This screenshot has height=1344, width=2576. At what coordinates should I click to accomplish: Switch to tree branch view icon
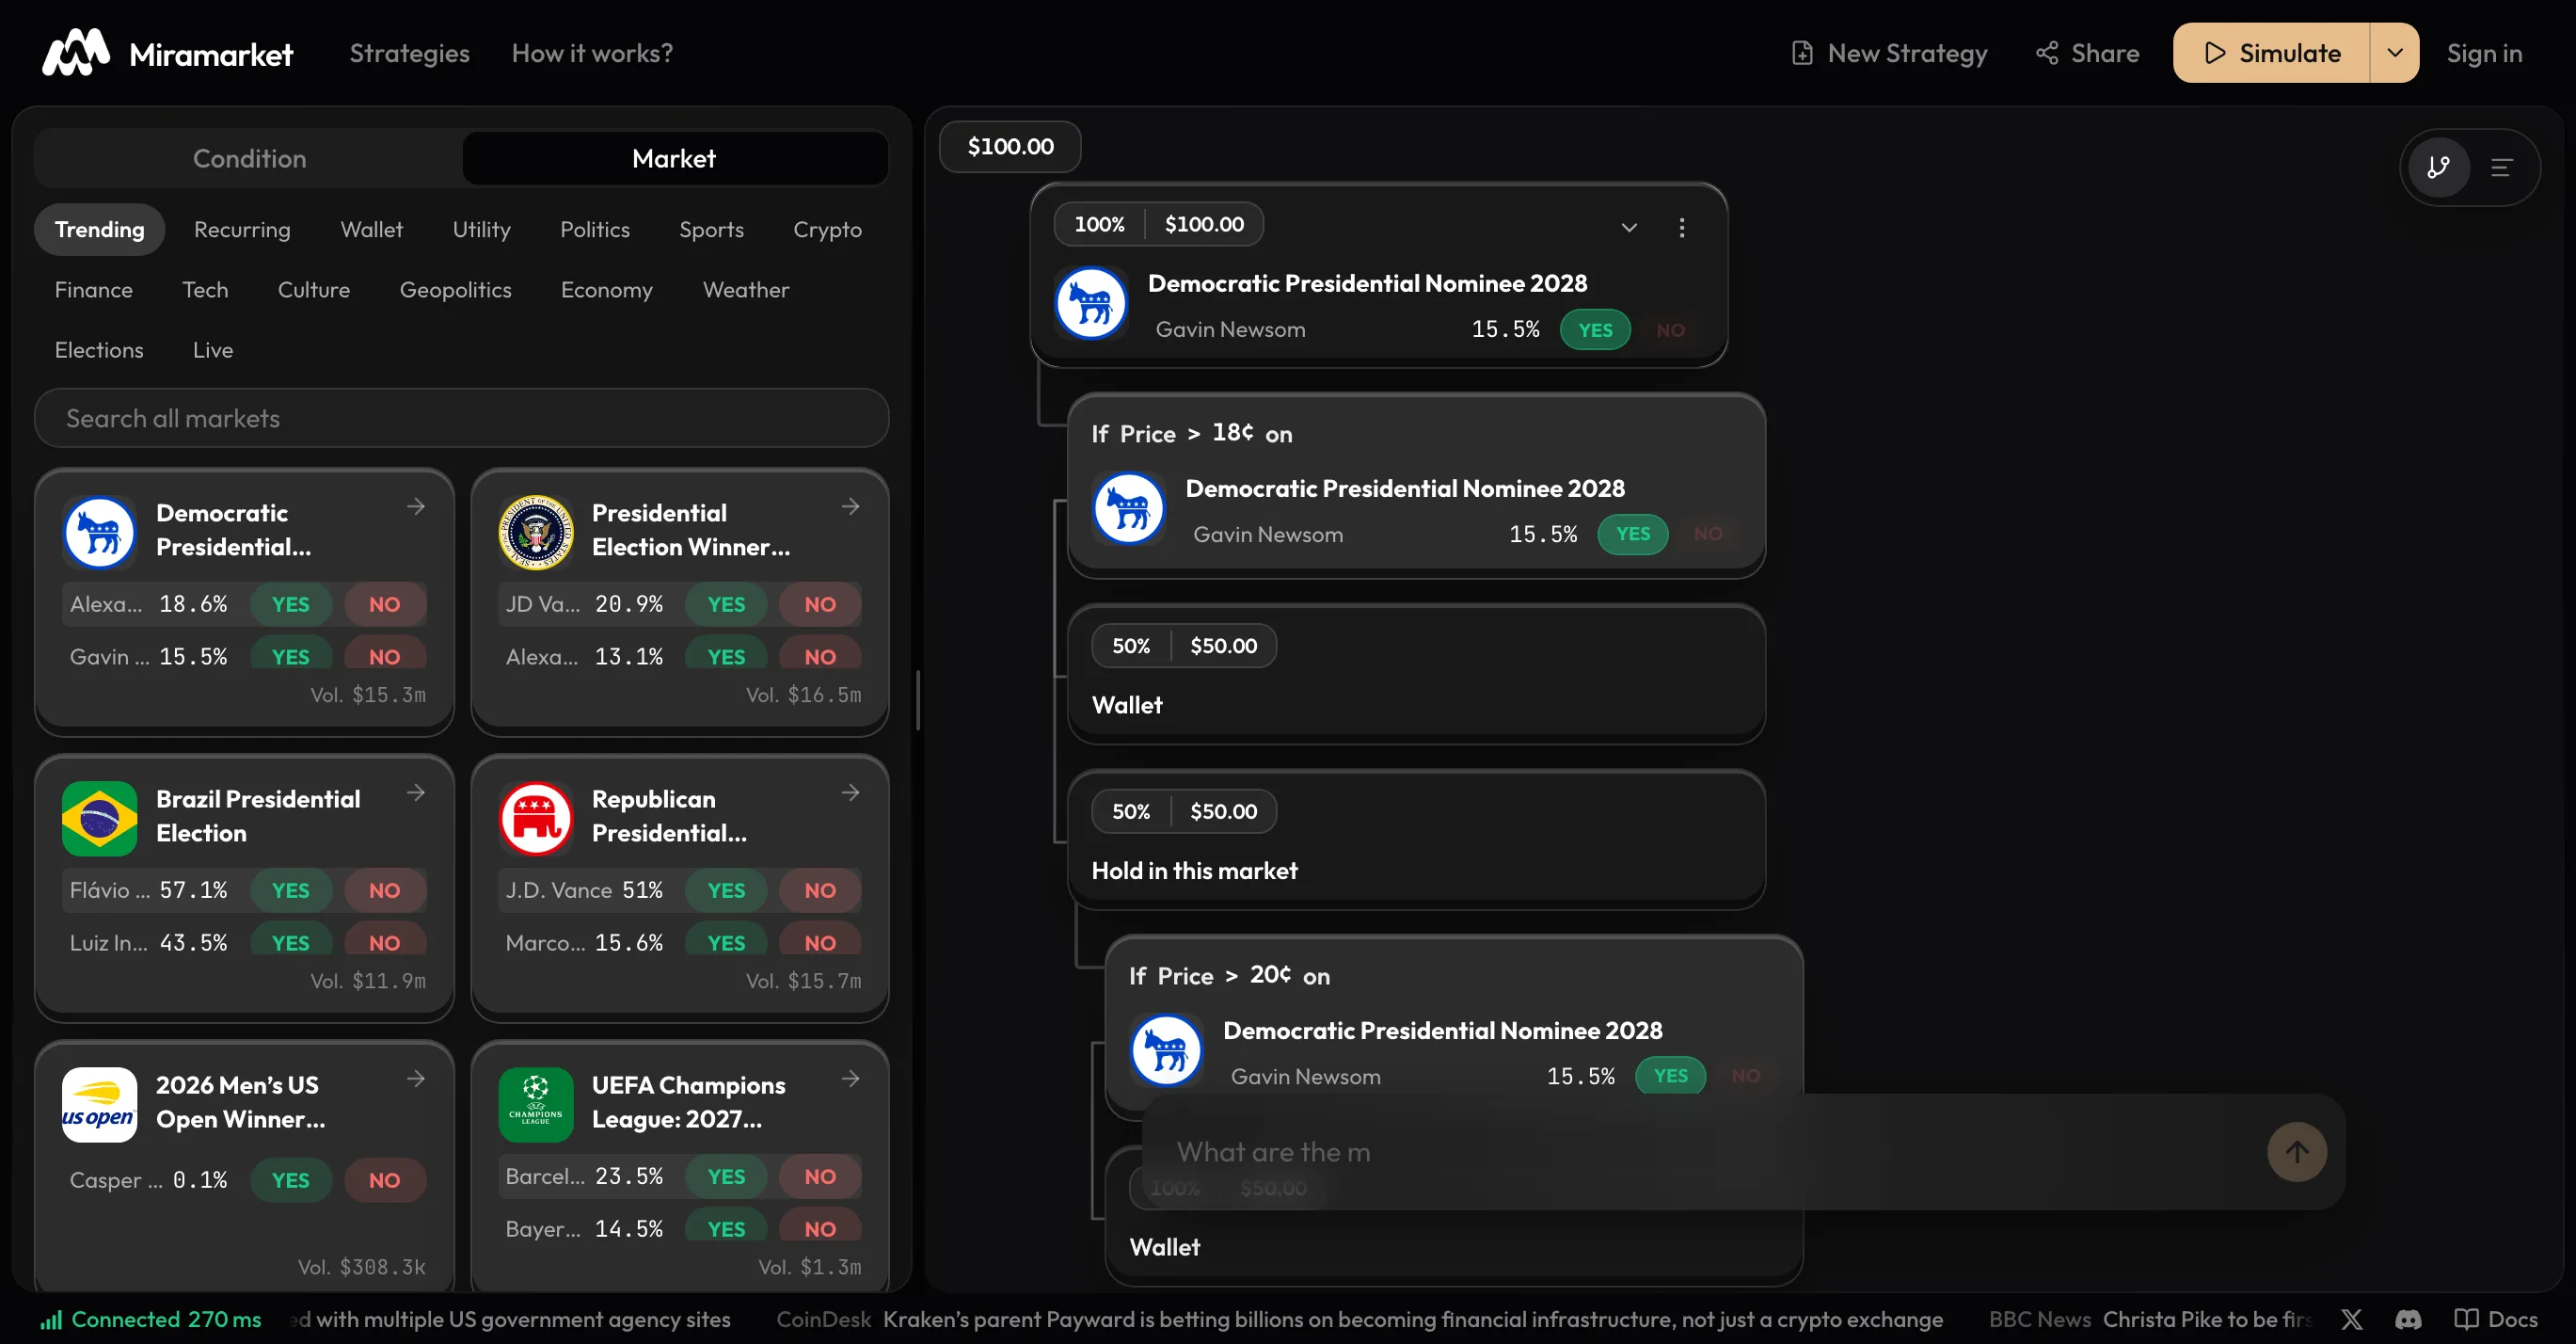tap(2438, 167)
